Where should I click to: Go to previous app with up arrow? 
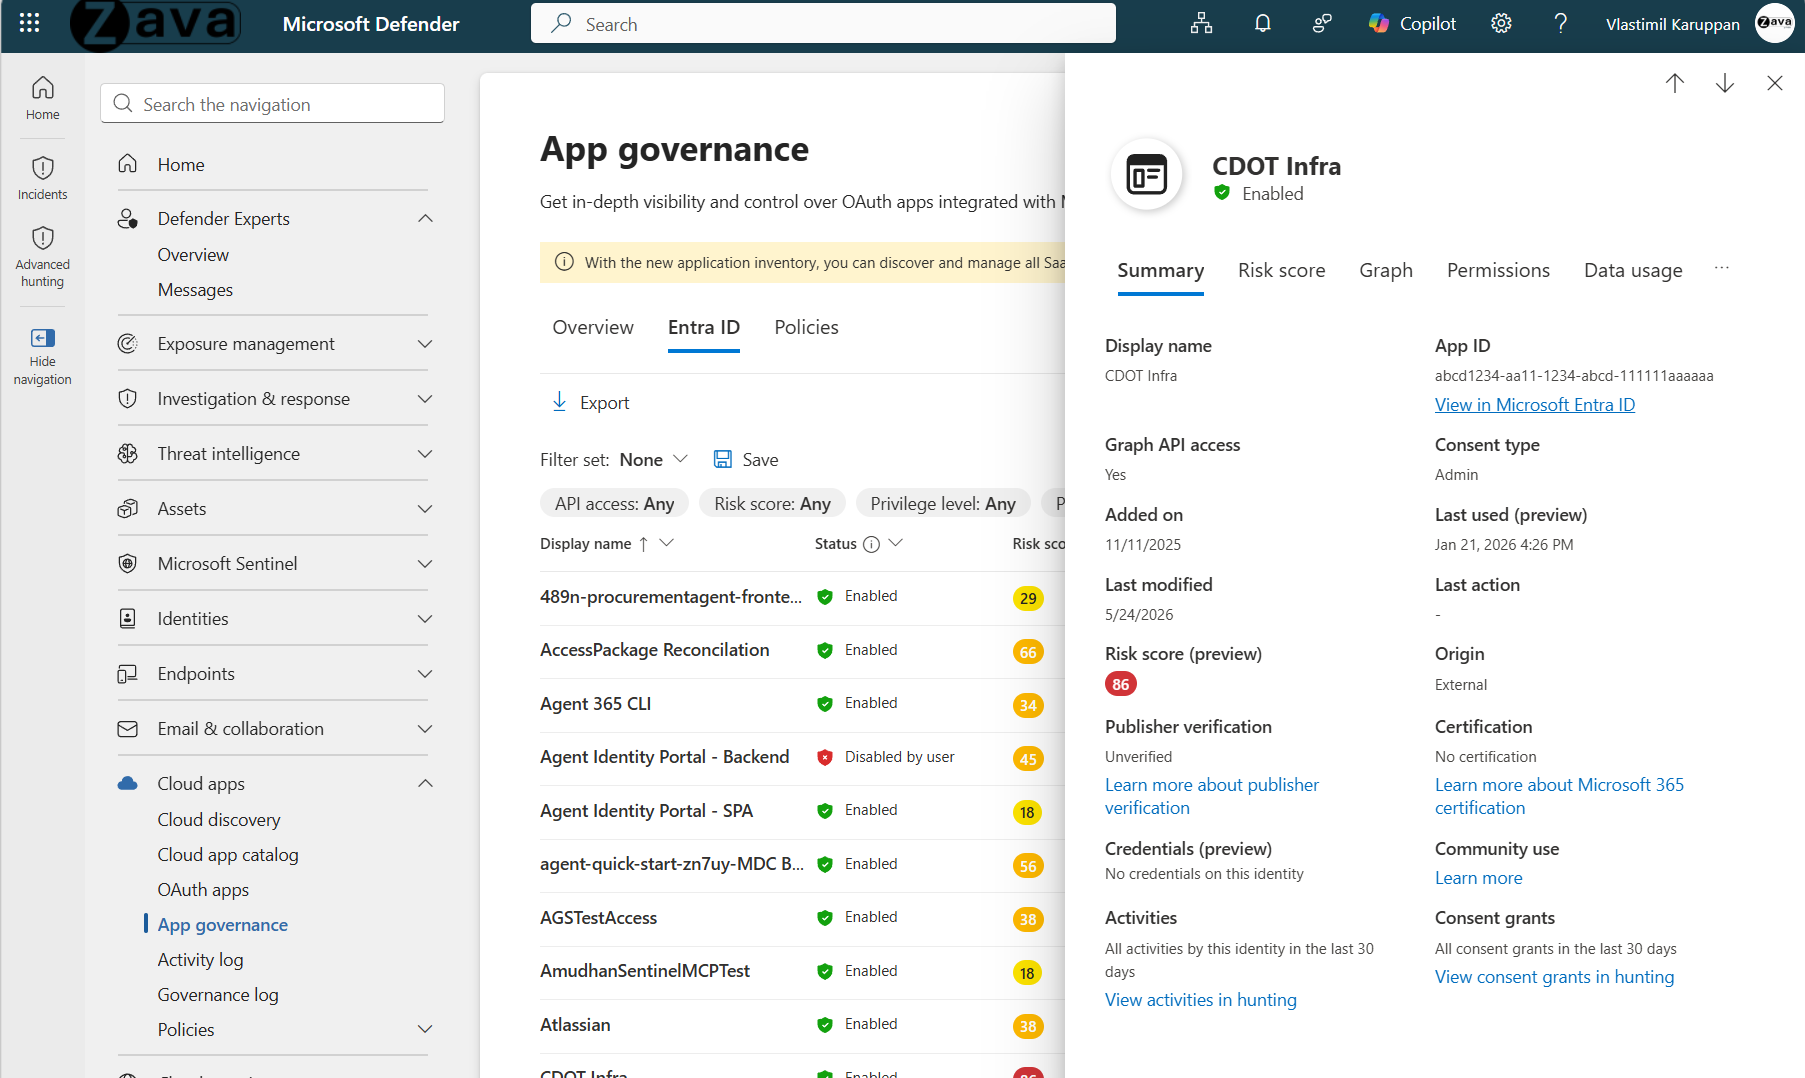pyautogui.click(x=1675, y=83)
